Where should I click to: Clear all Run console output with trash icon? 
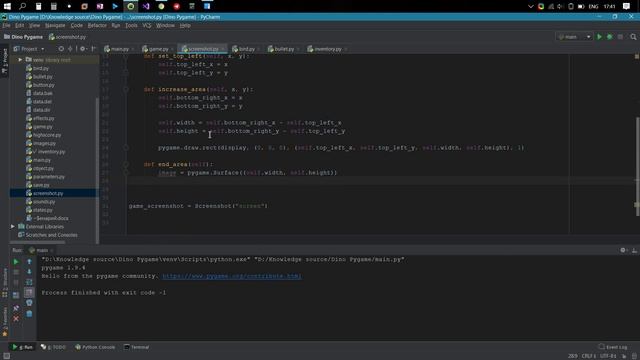[x=29, y=314]
